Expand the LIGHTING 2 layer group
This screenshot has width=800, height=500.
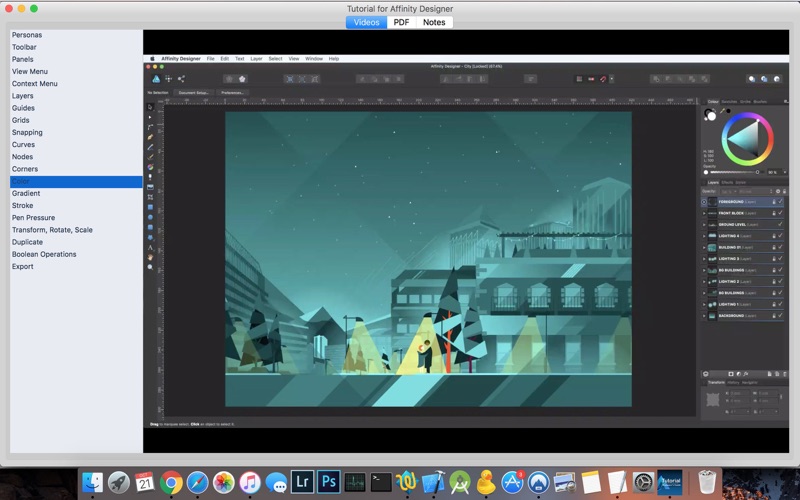click(x=704, y=282)
